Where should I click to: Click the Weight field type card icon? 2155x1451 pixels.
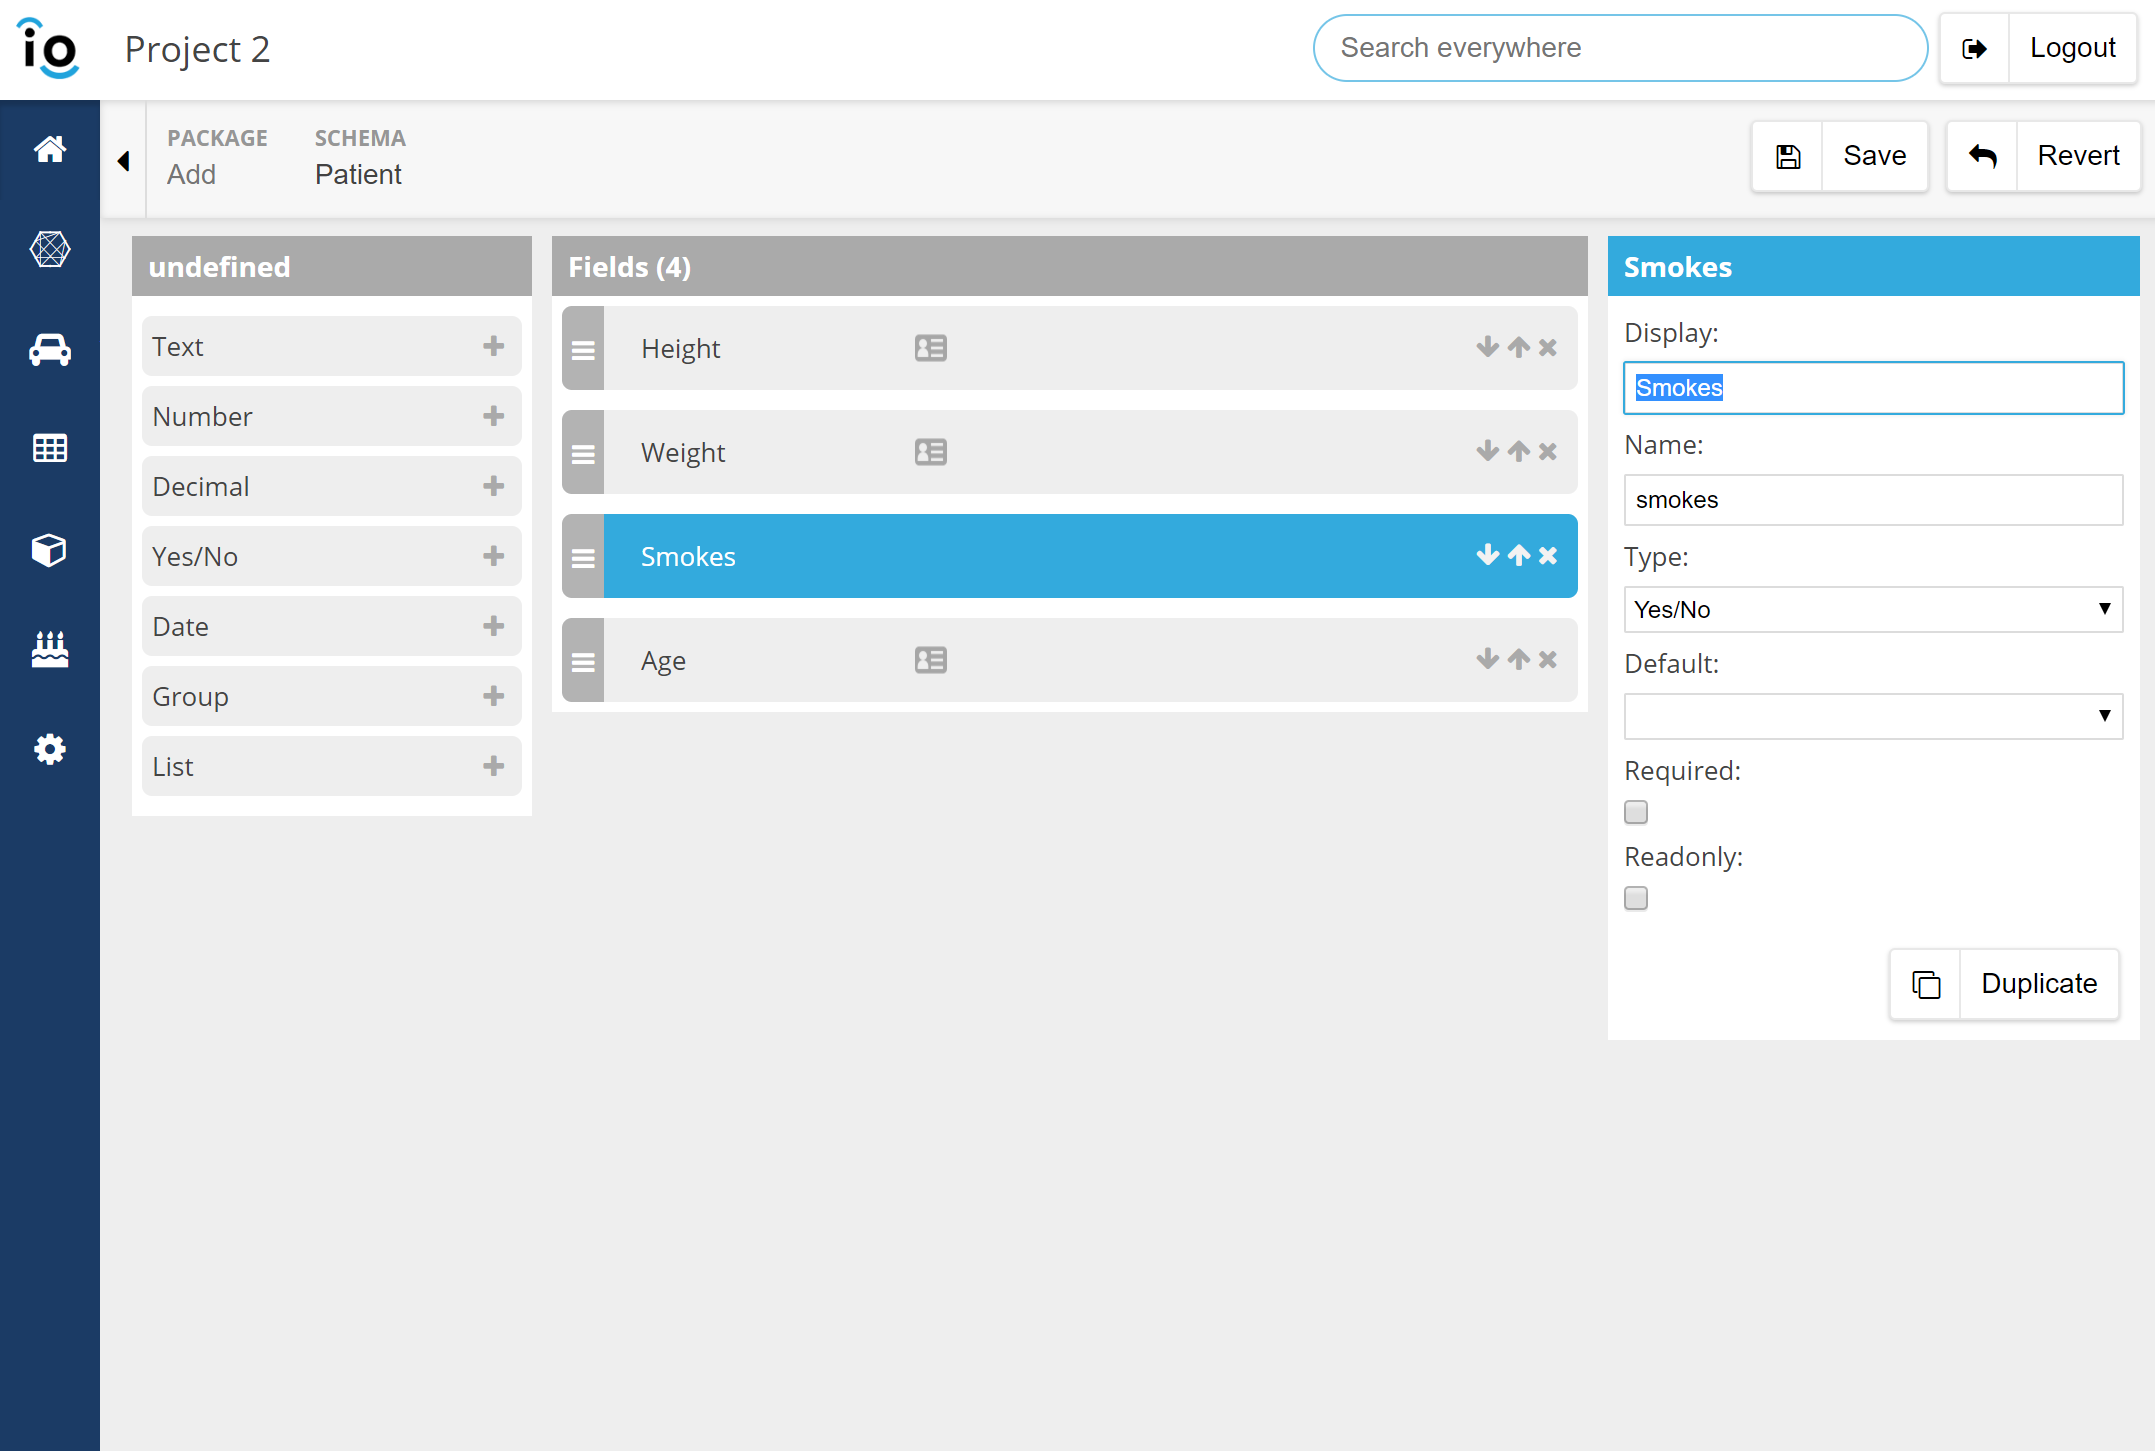931,452
